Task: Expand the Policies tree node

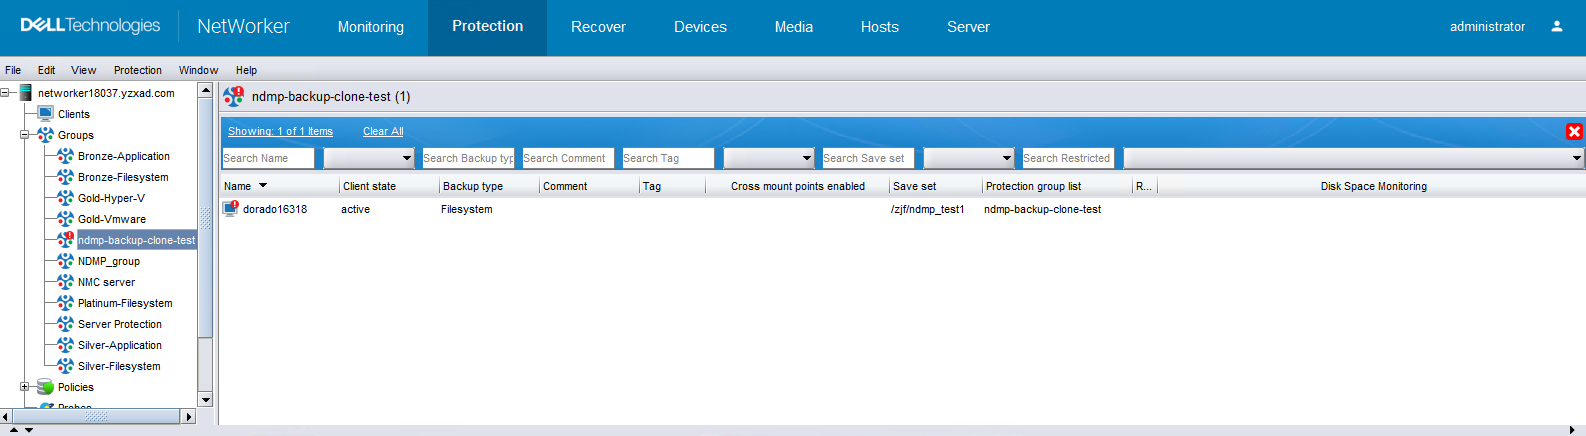Action: click(25, 387)
